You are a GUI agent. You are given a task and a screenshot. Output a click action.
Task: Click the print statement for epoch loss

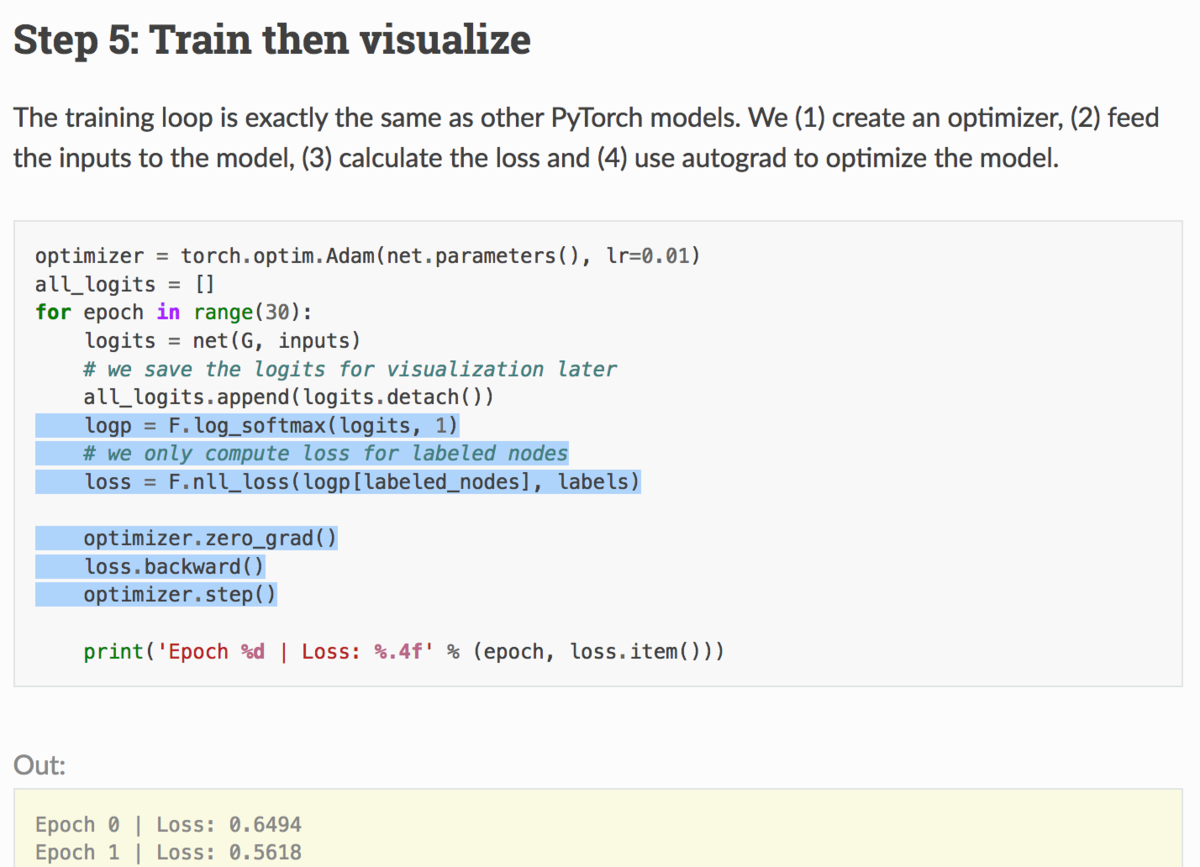pos(404,652)
